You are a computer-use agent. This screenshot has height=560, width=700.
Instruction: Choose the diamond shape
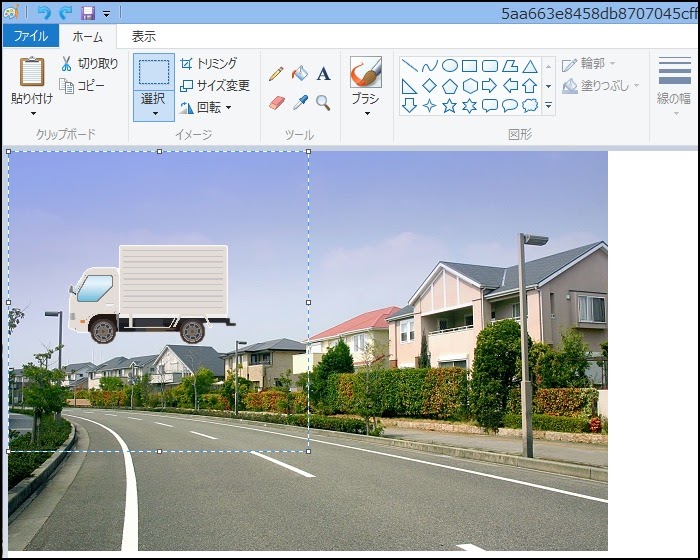pyautogui.click(x=429, y=86)
